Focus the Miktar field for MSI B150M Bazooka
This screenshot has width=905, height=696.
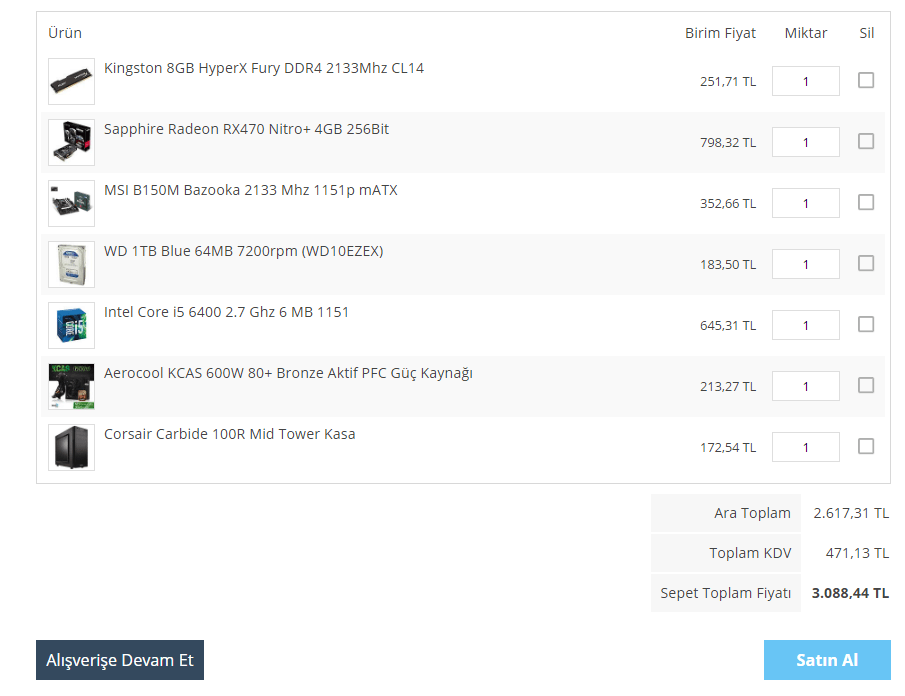pyautogui.click(x=806, y=203)
